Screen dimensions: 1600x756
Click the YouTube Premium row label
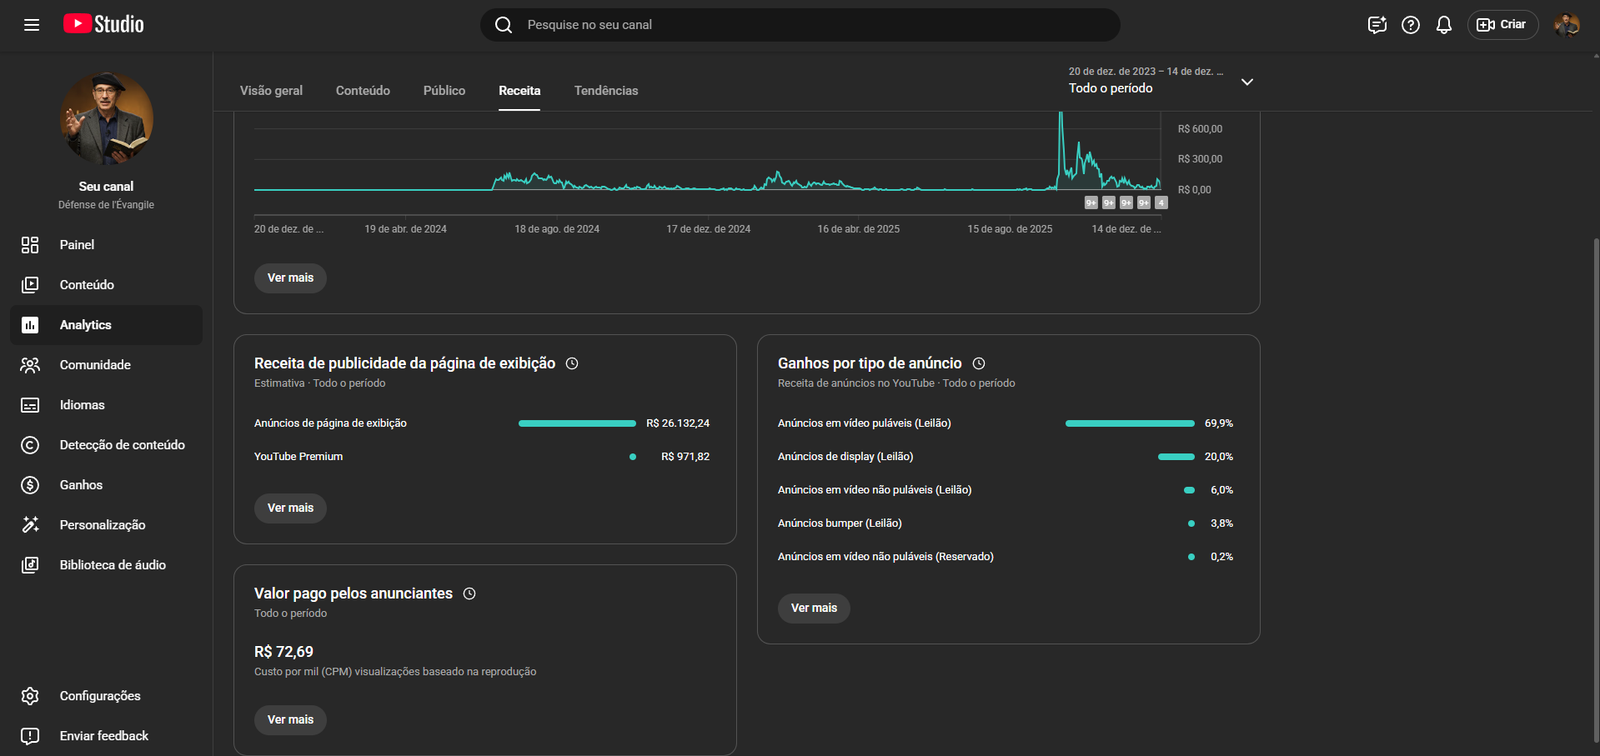[x=298, y=457]
